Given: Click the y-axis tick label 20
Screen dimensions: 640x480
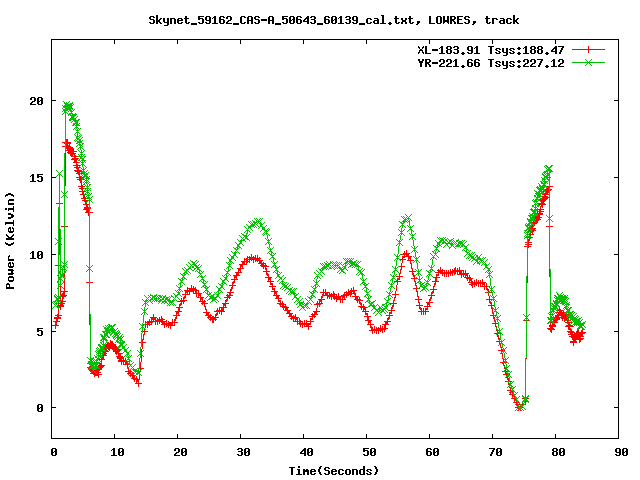Looking at the screenshot, I should point(36,101).
